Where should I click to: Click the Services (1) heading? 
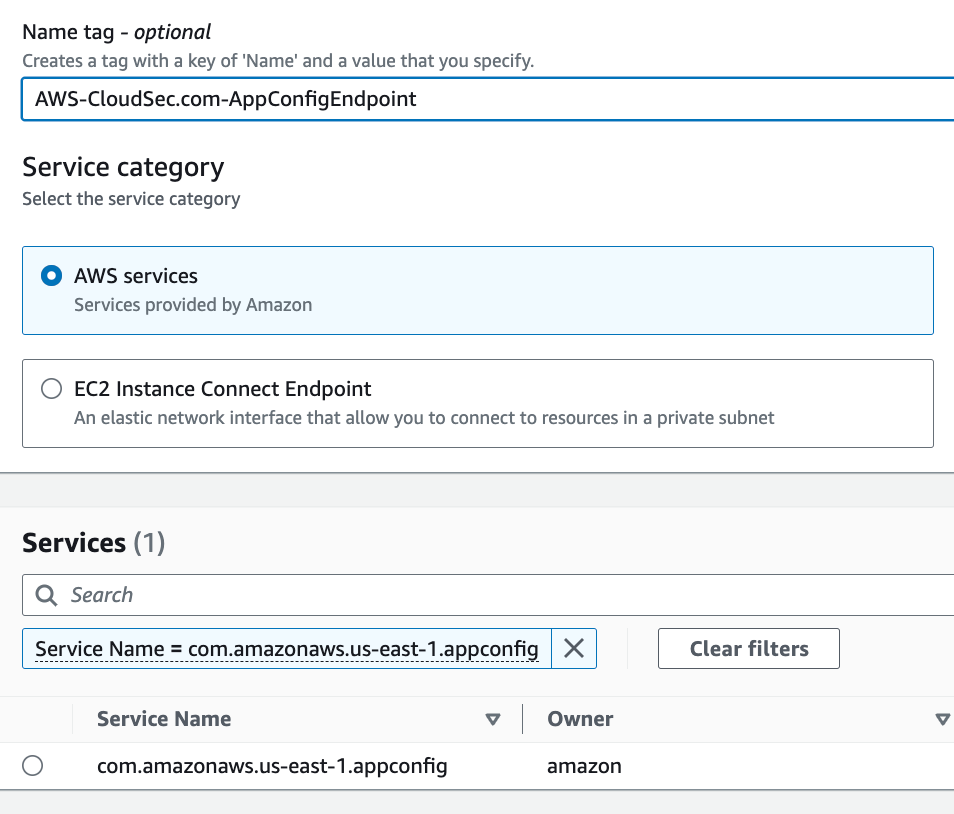pos(94,543)
